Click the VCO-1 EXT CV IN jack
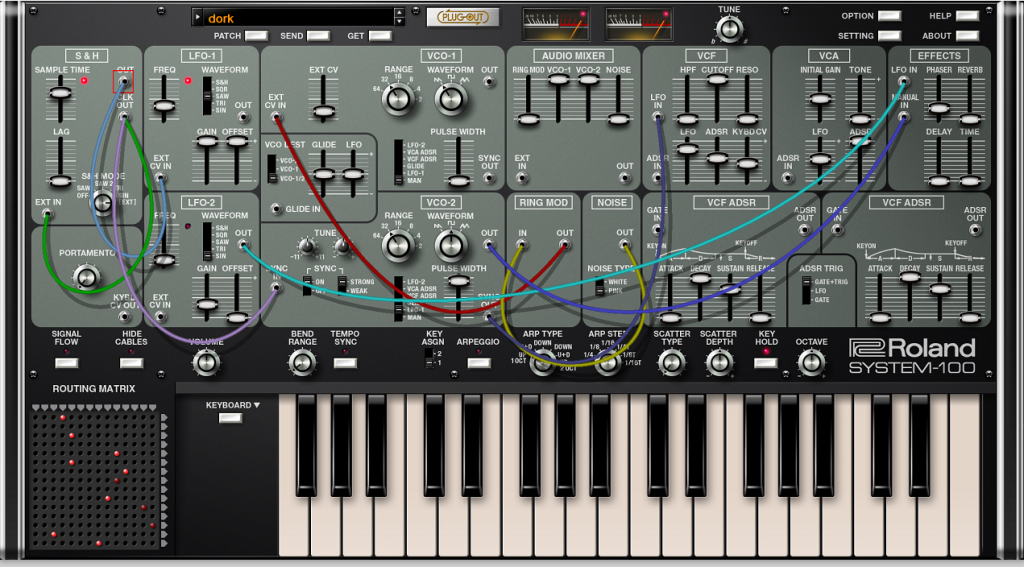The image size is (1024, 567). tap(276, 118)
